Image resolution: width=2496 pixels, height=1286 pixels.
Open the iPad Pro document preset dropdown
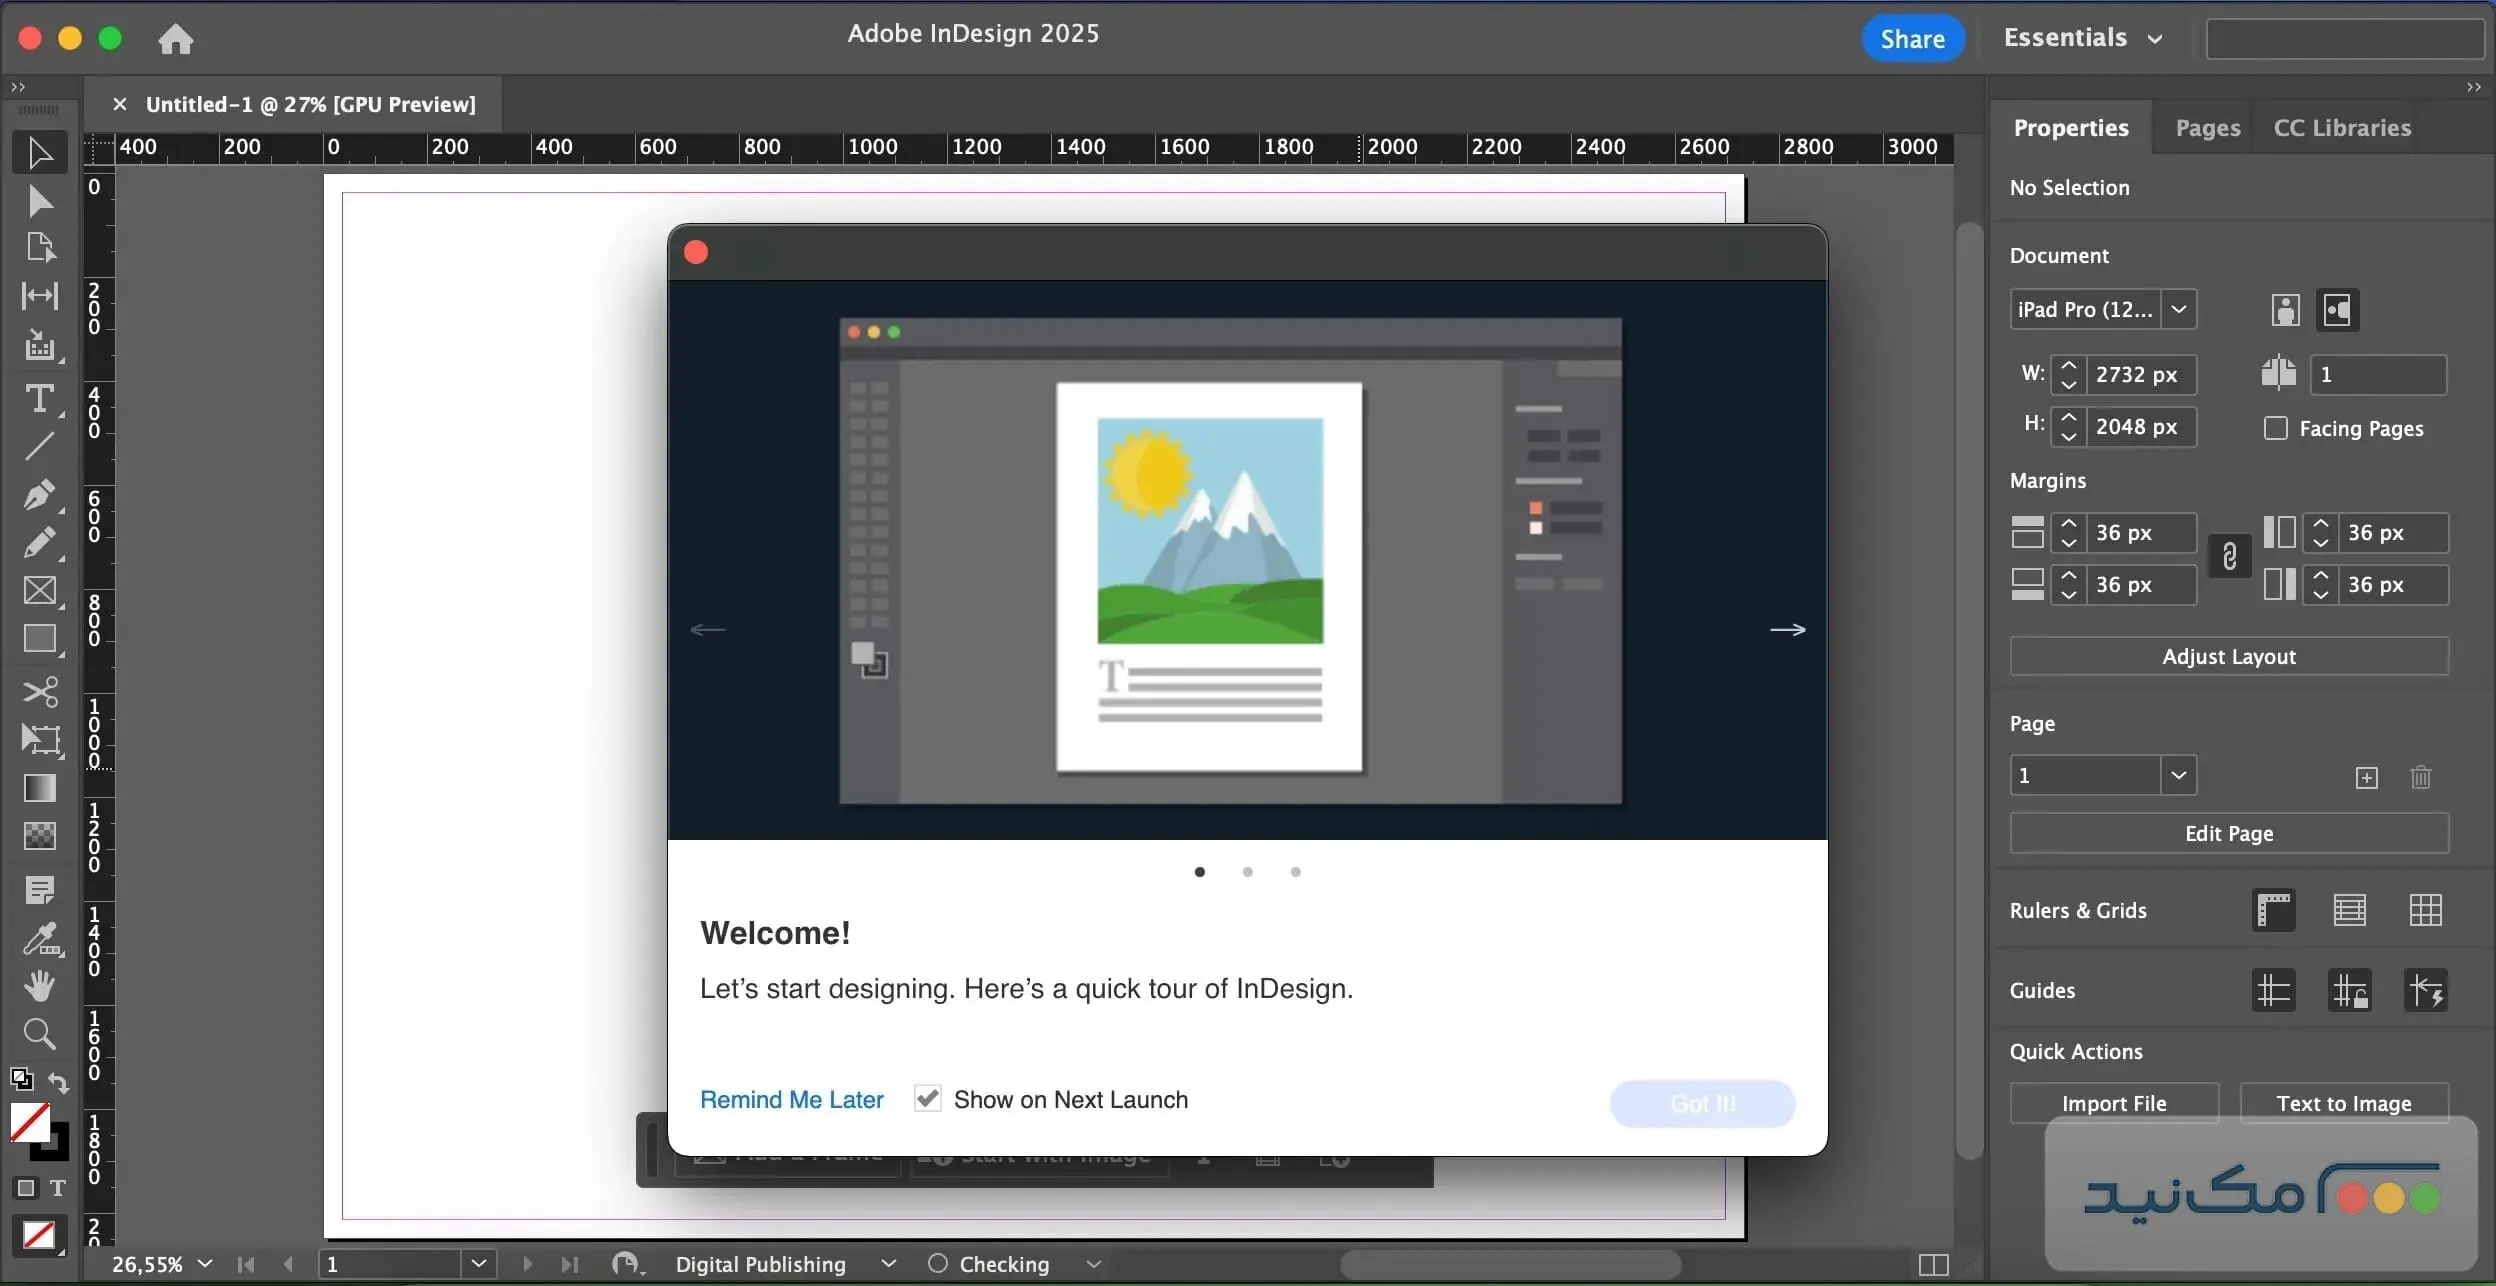(x=2179, y=309)
